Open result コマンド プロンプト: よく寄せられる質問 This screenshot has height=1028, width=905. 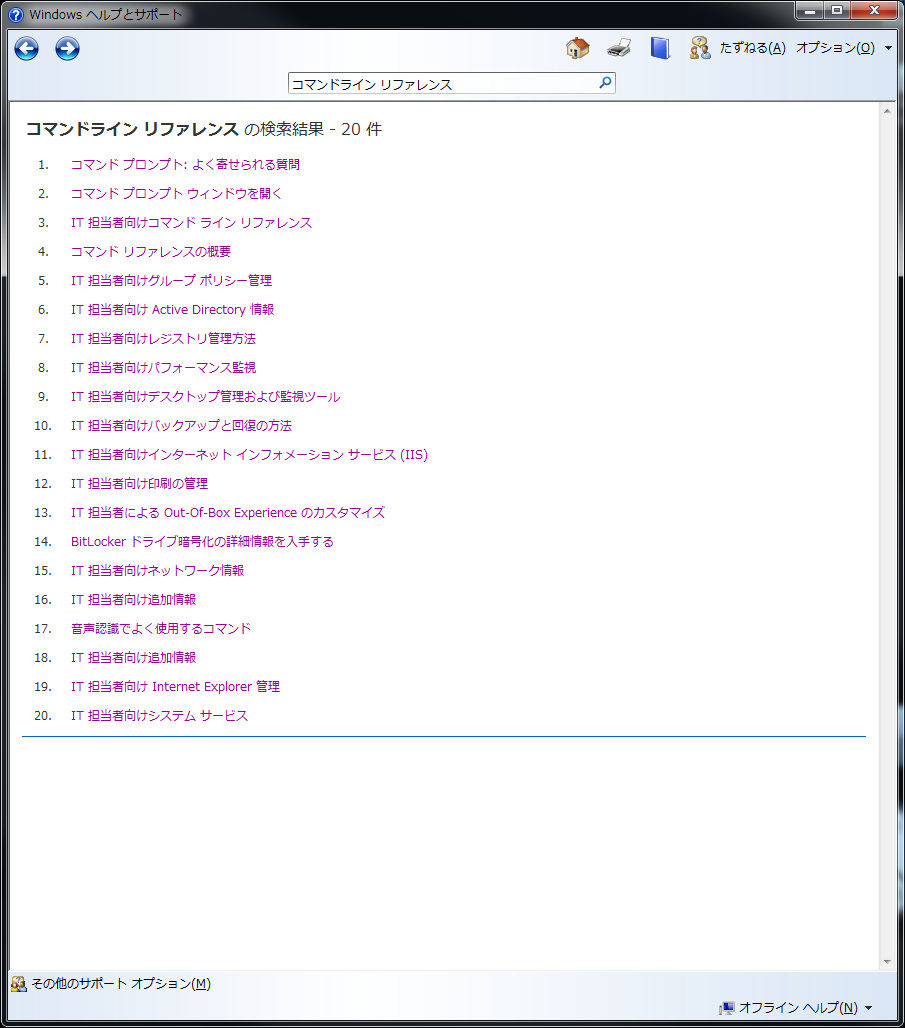coord(185,165)
